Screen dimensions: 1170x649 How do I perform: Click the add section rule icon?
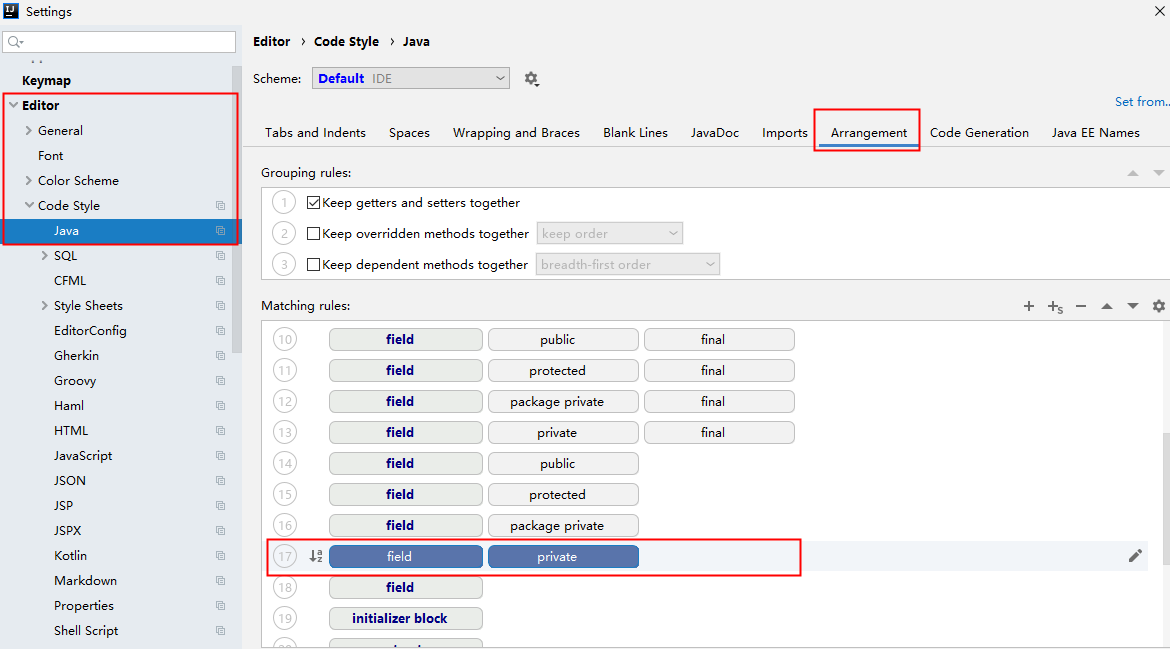coord(1055,307)
